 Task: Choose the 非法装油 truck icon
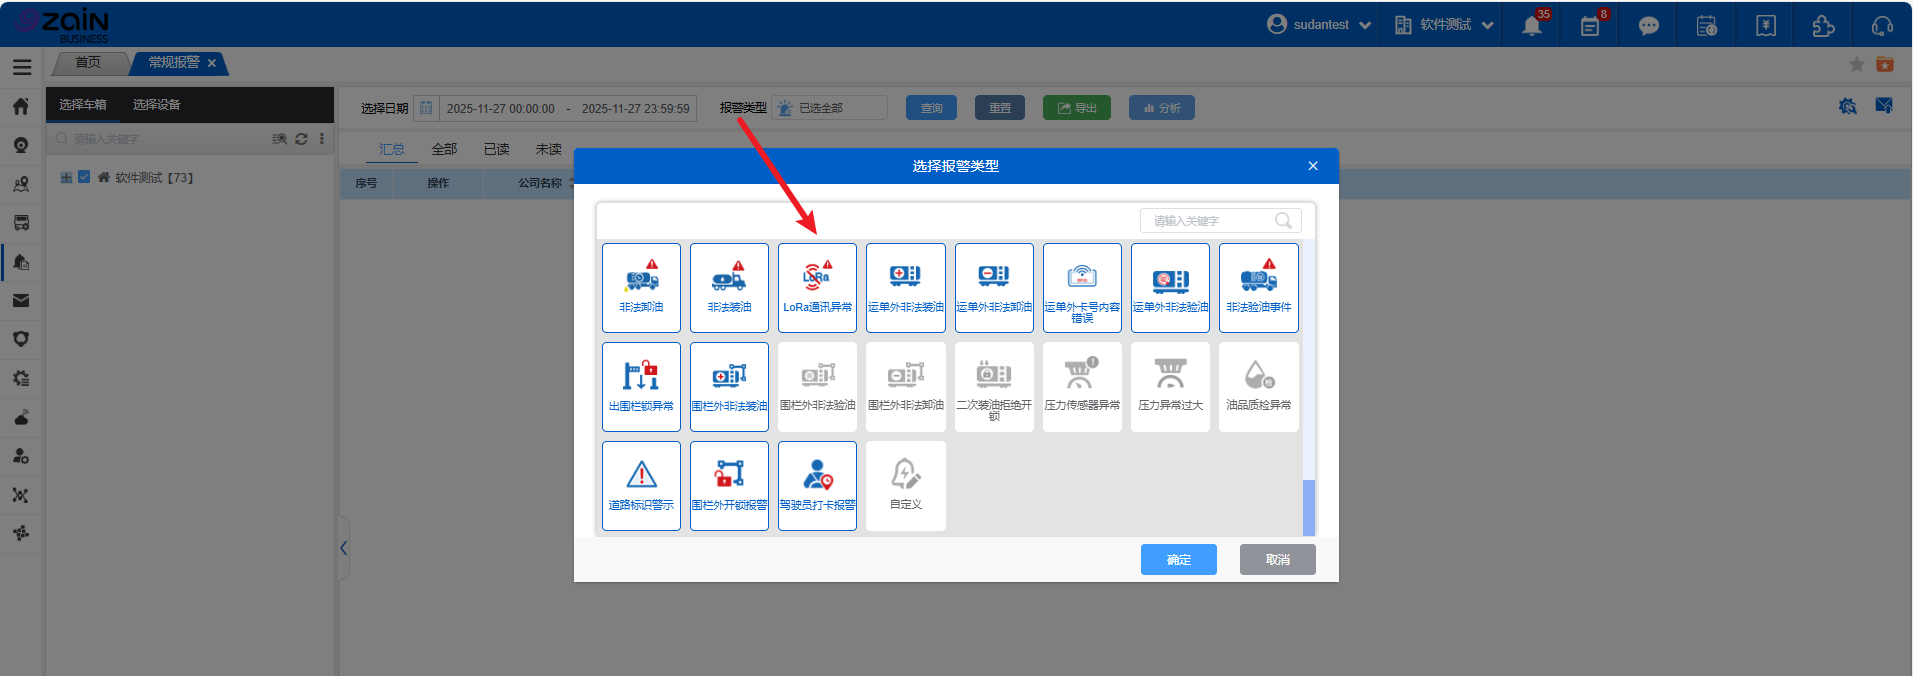point(729,287)
